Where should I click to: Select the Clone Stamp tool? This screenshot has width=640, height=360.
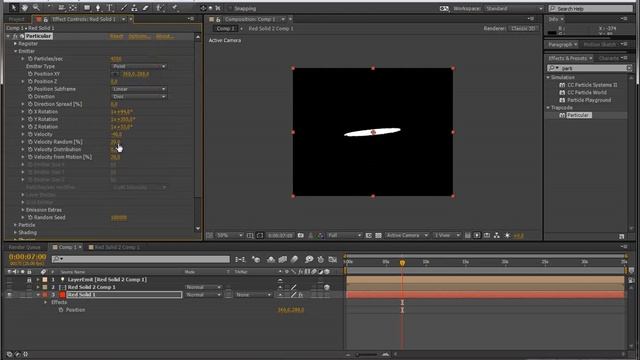pyautogui.click(x=134, y=8)
